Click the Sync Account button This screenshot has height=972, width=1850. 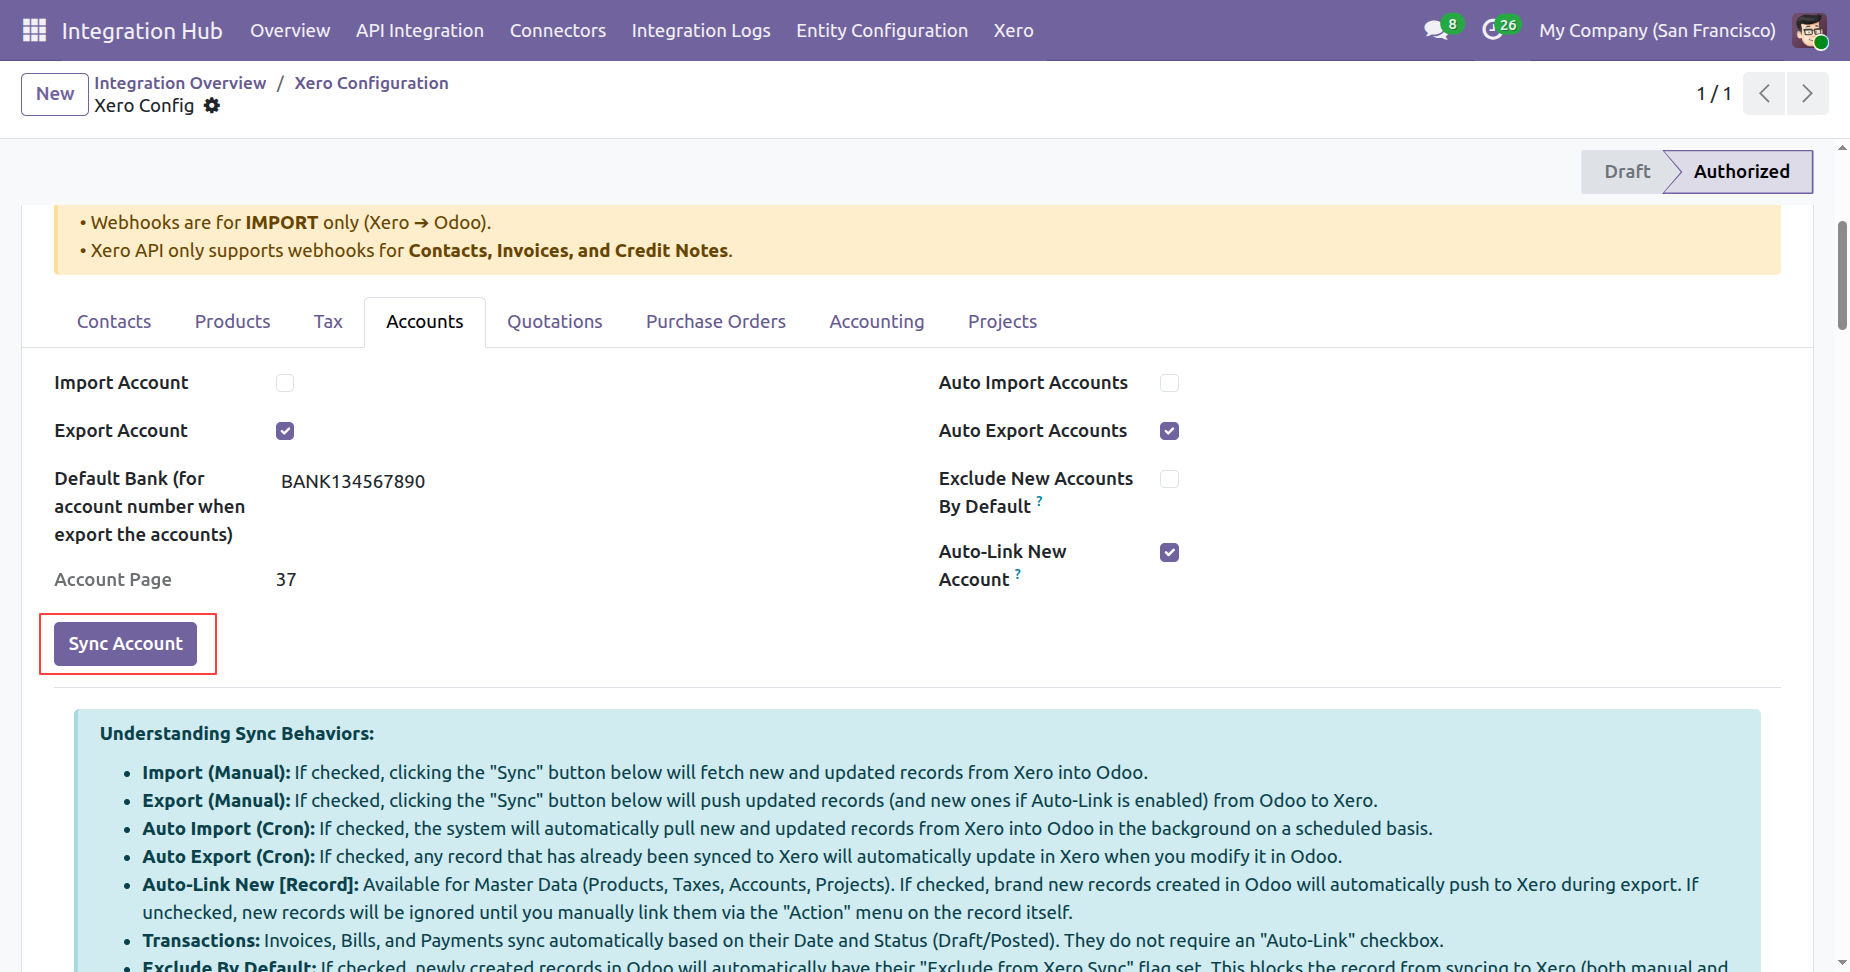click(x=126, y=644)
